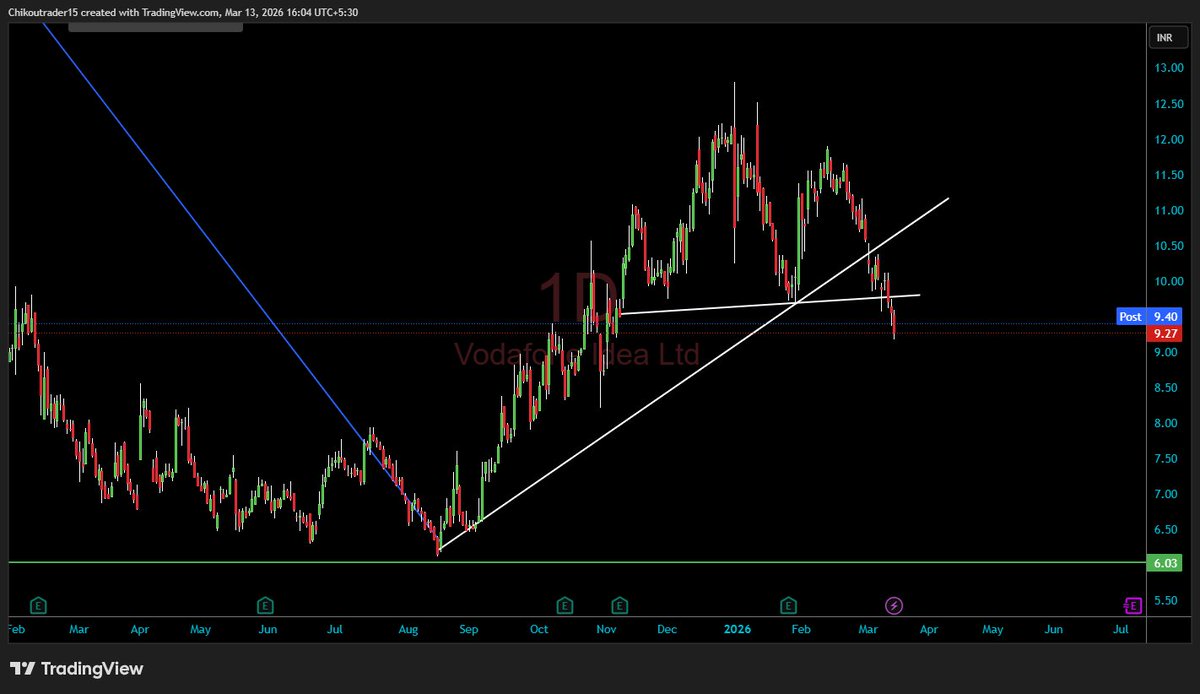Click the pink upcoming earnings icon near July
This screenshot has width=1200, height=694.
[1133, 605]
